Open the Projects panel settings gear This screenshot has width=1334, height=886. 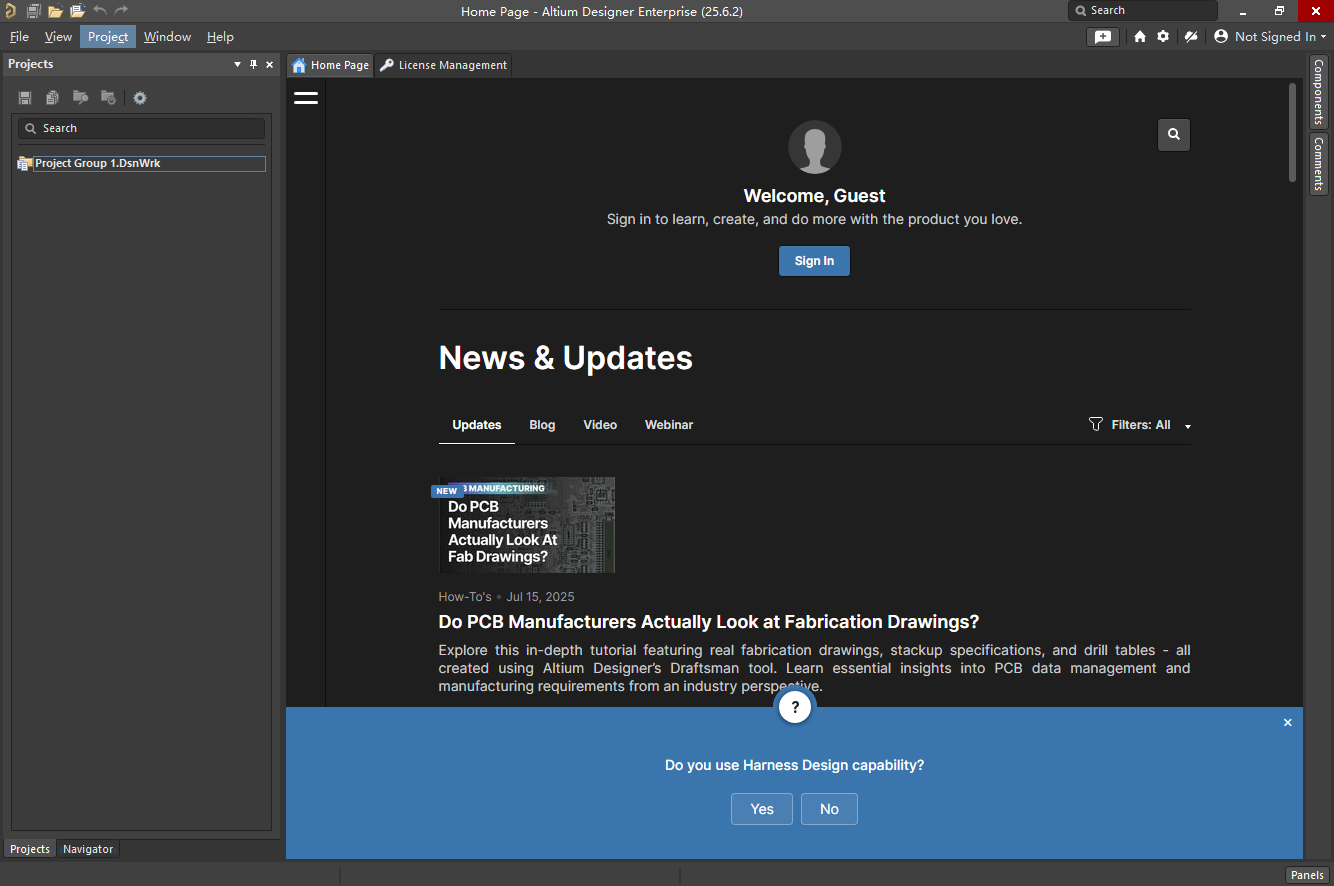(140, 98)
